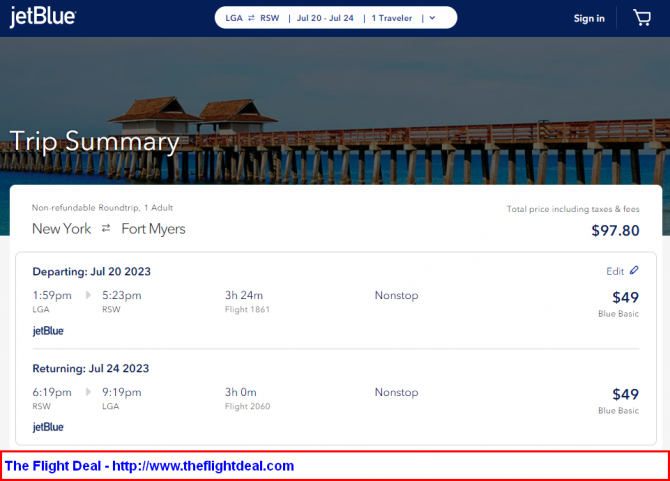Click jetBlue airline logo under departing flight
Image resolution: width=670 pixels, height=481 pixels.
point(48,331)
